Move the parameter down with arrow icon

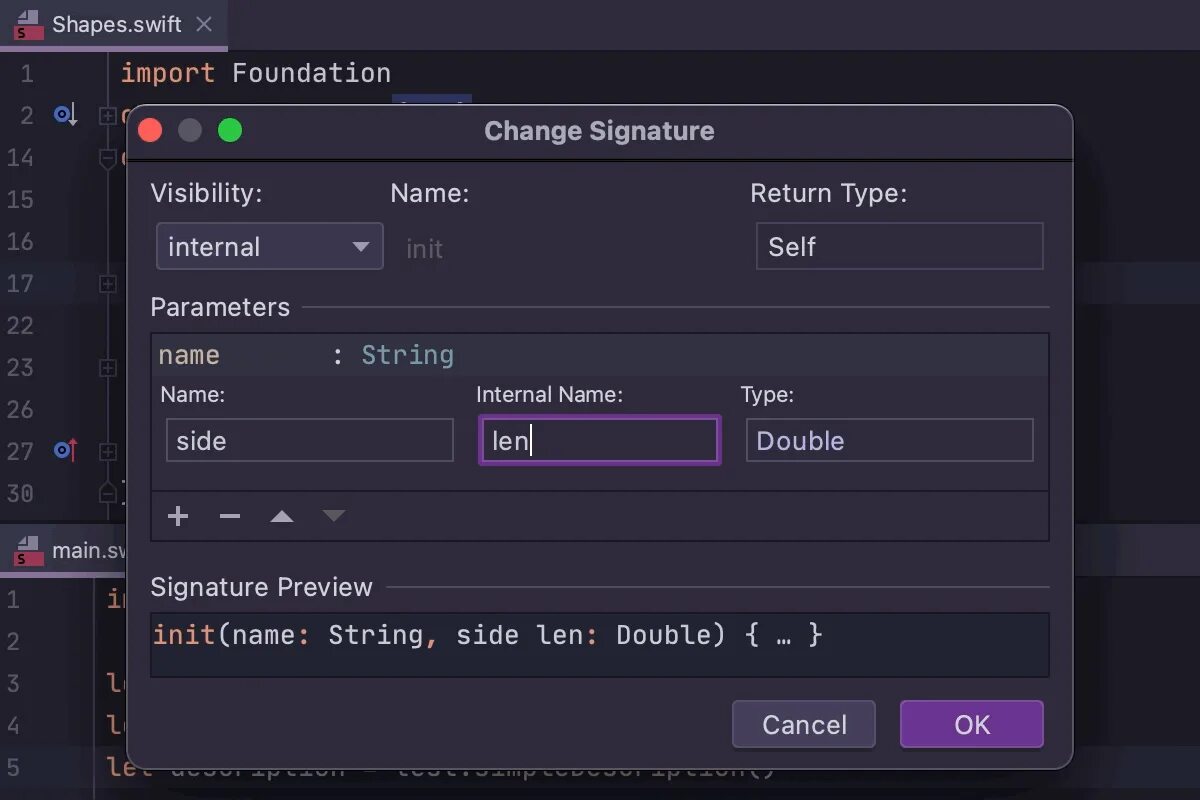click(334, 516)
